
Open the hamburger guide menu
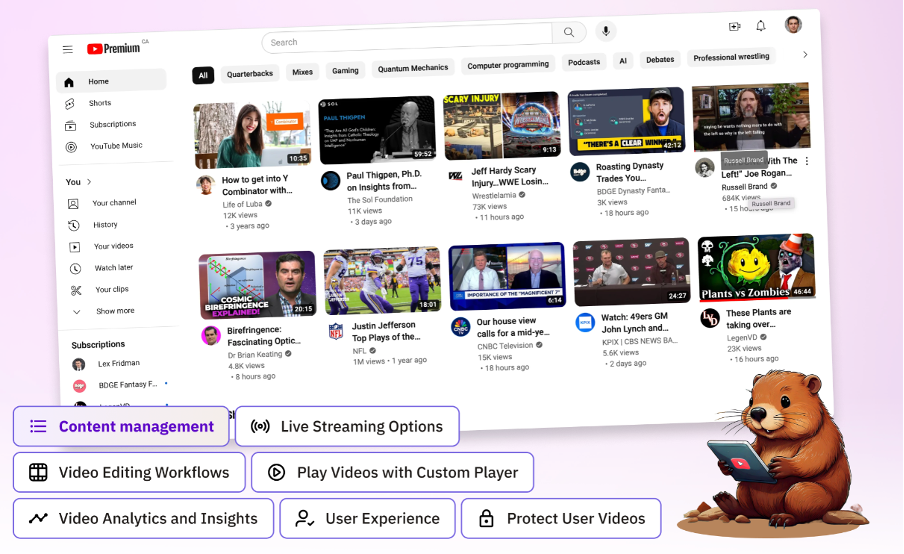coord(67,50)
